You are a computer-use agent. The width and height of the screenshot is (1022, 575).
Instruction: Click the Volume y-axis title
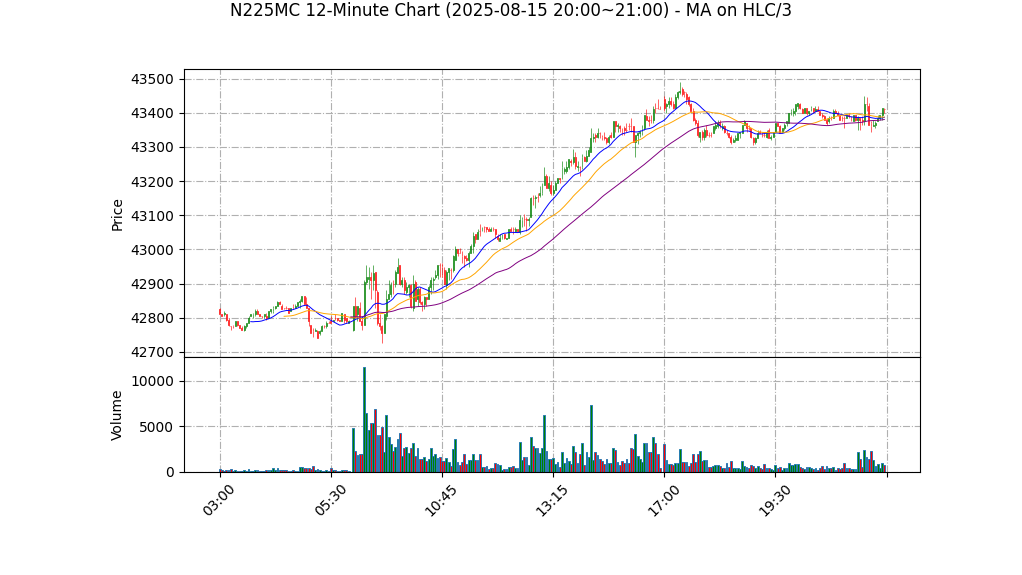pyautogui.click(x=117, y=415)
